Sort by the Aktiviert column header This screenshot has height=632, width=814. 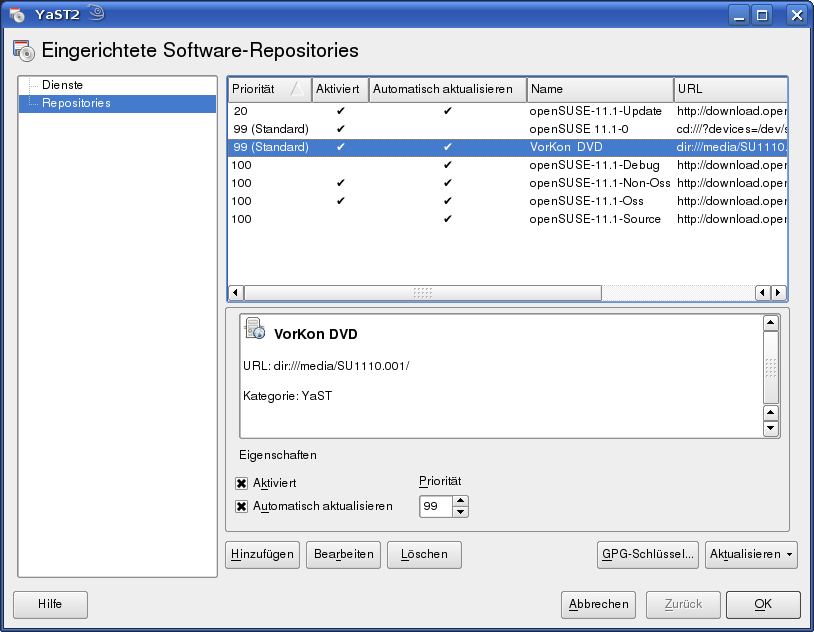(x=340, y=89)
